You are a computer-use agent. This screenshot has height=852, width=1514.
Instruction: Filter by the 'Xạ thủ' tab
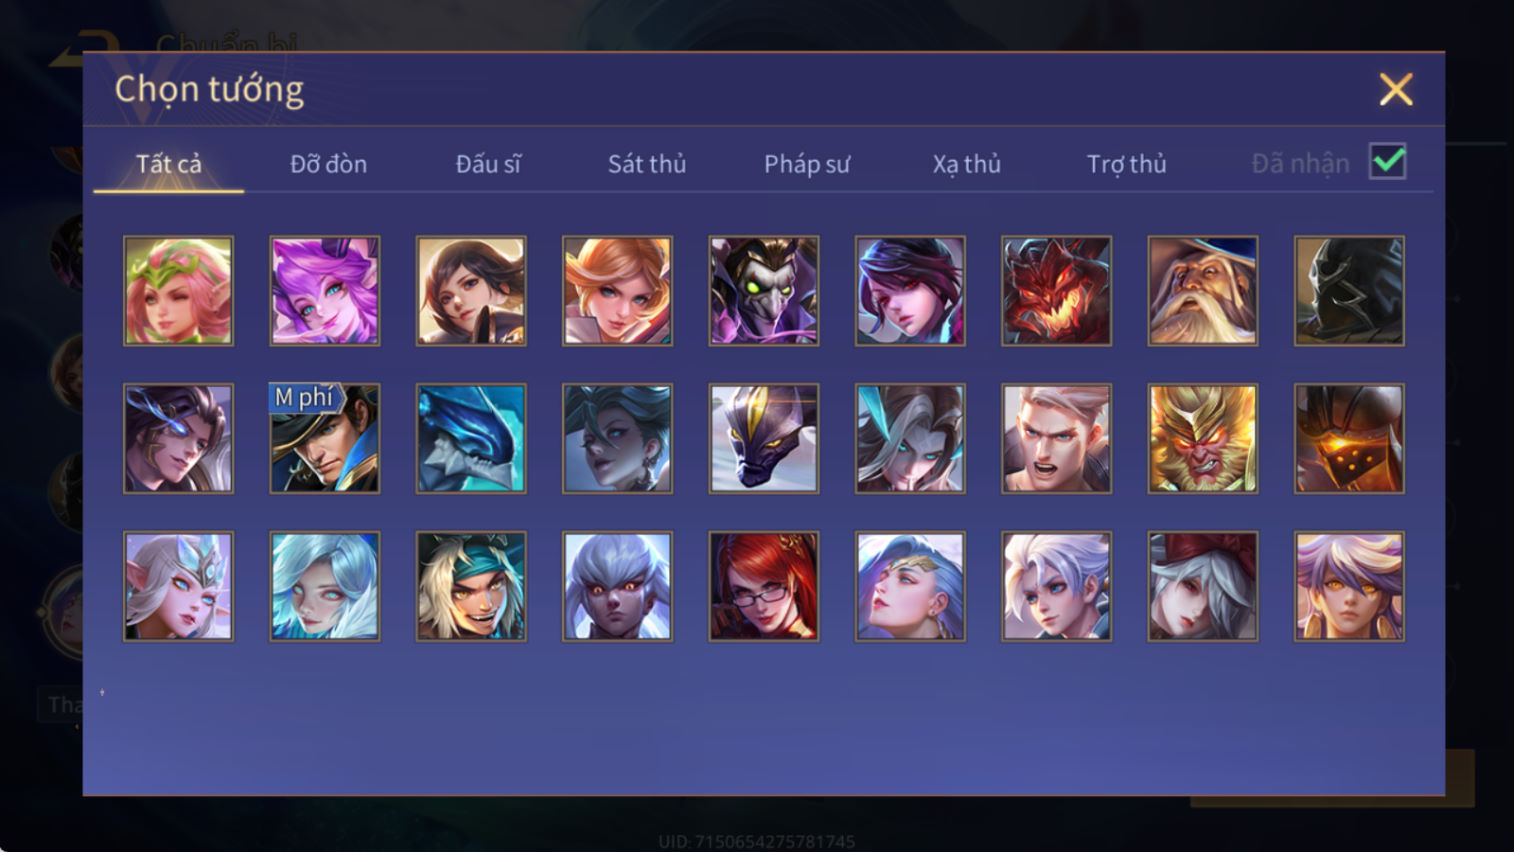[967, 164]
